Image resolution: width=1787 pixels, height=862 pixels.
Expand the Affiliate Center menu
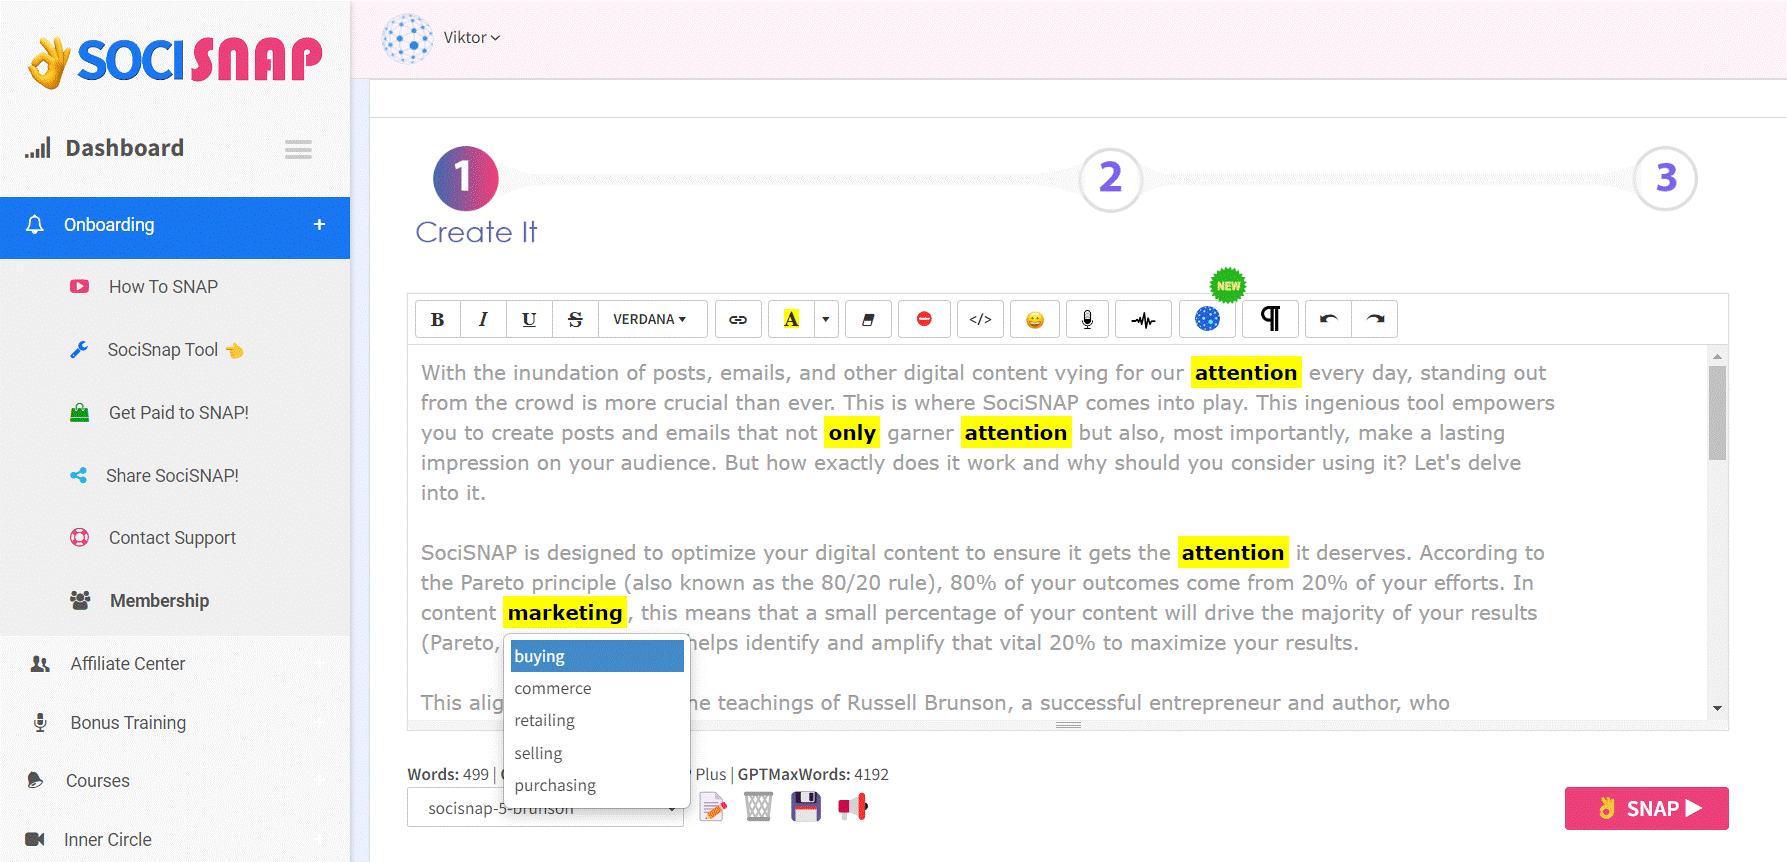[x=175, y=664]
